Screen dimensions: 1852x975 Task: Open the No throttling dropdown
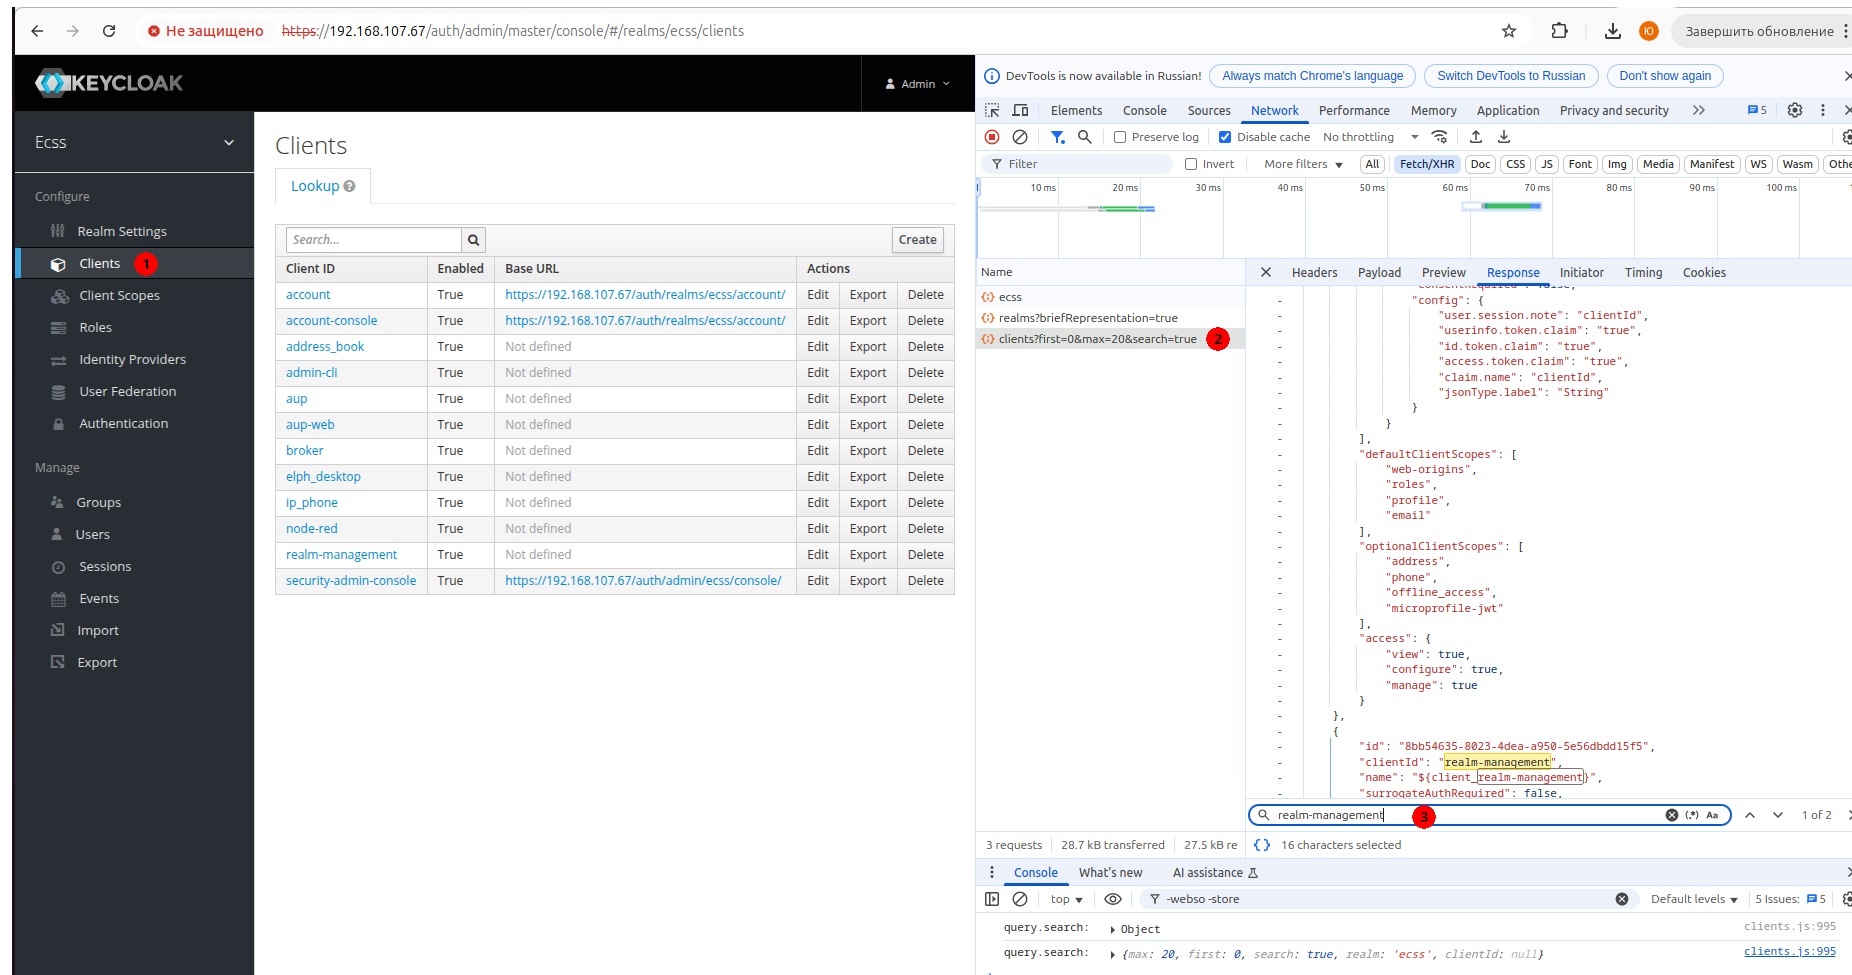(x=1370, y=137)
